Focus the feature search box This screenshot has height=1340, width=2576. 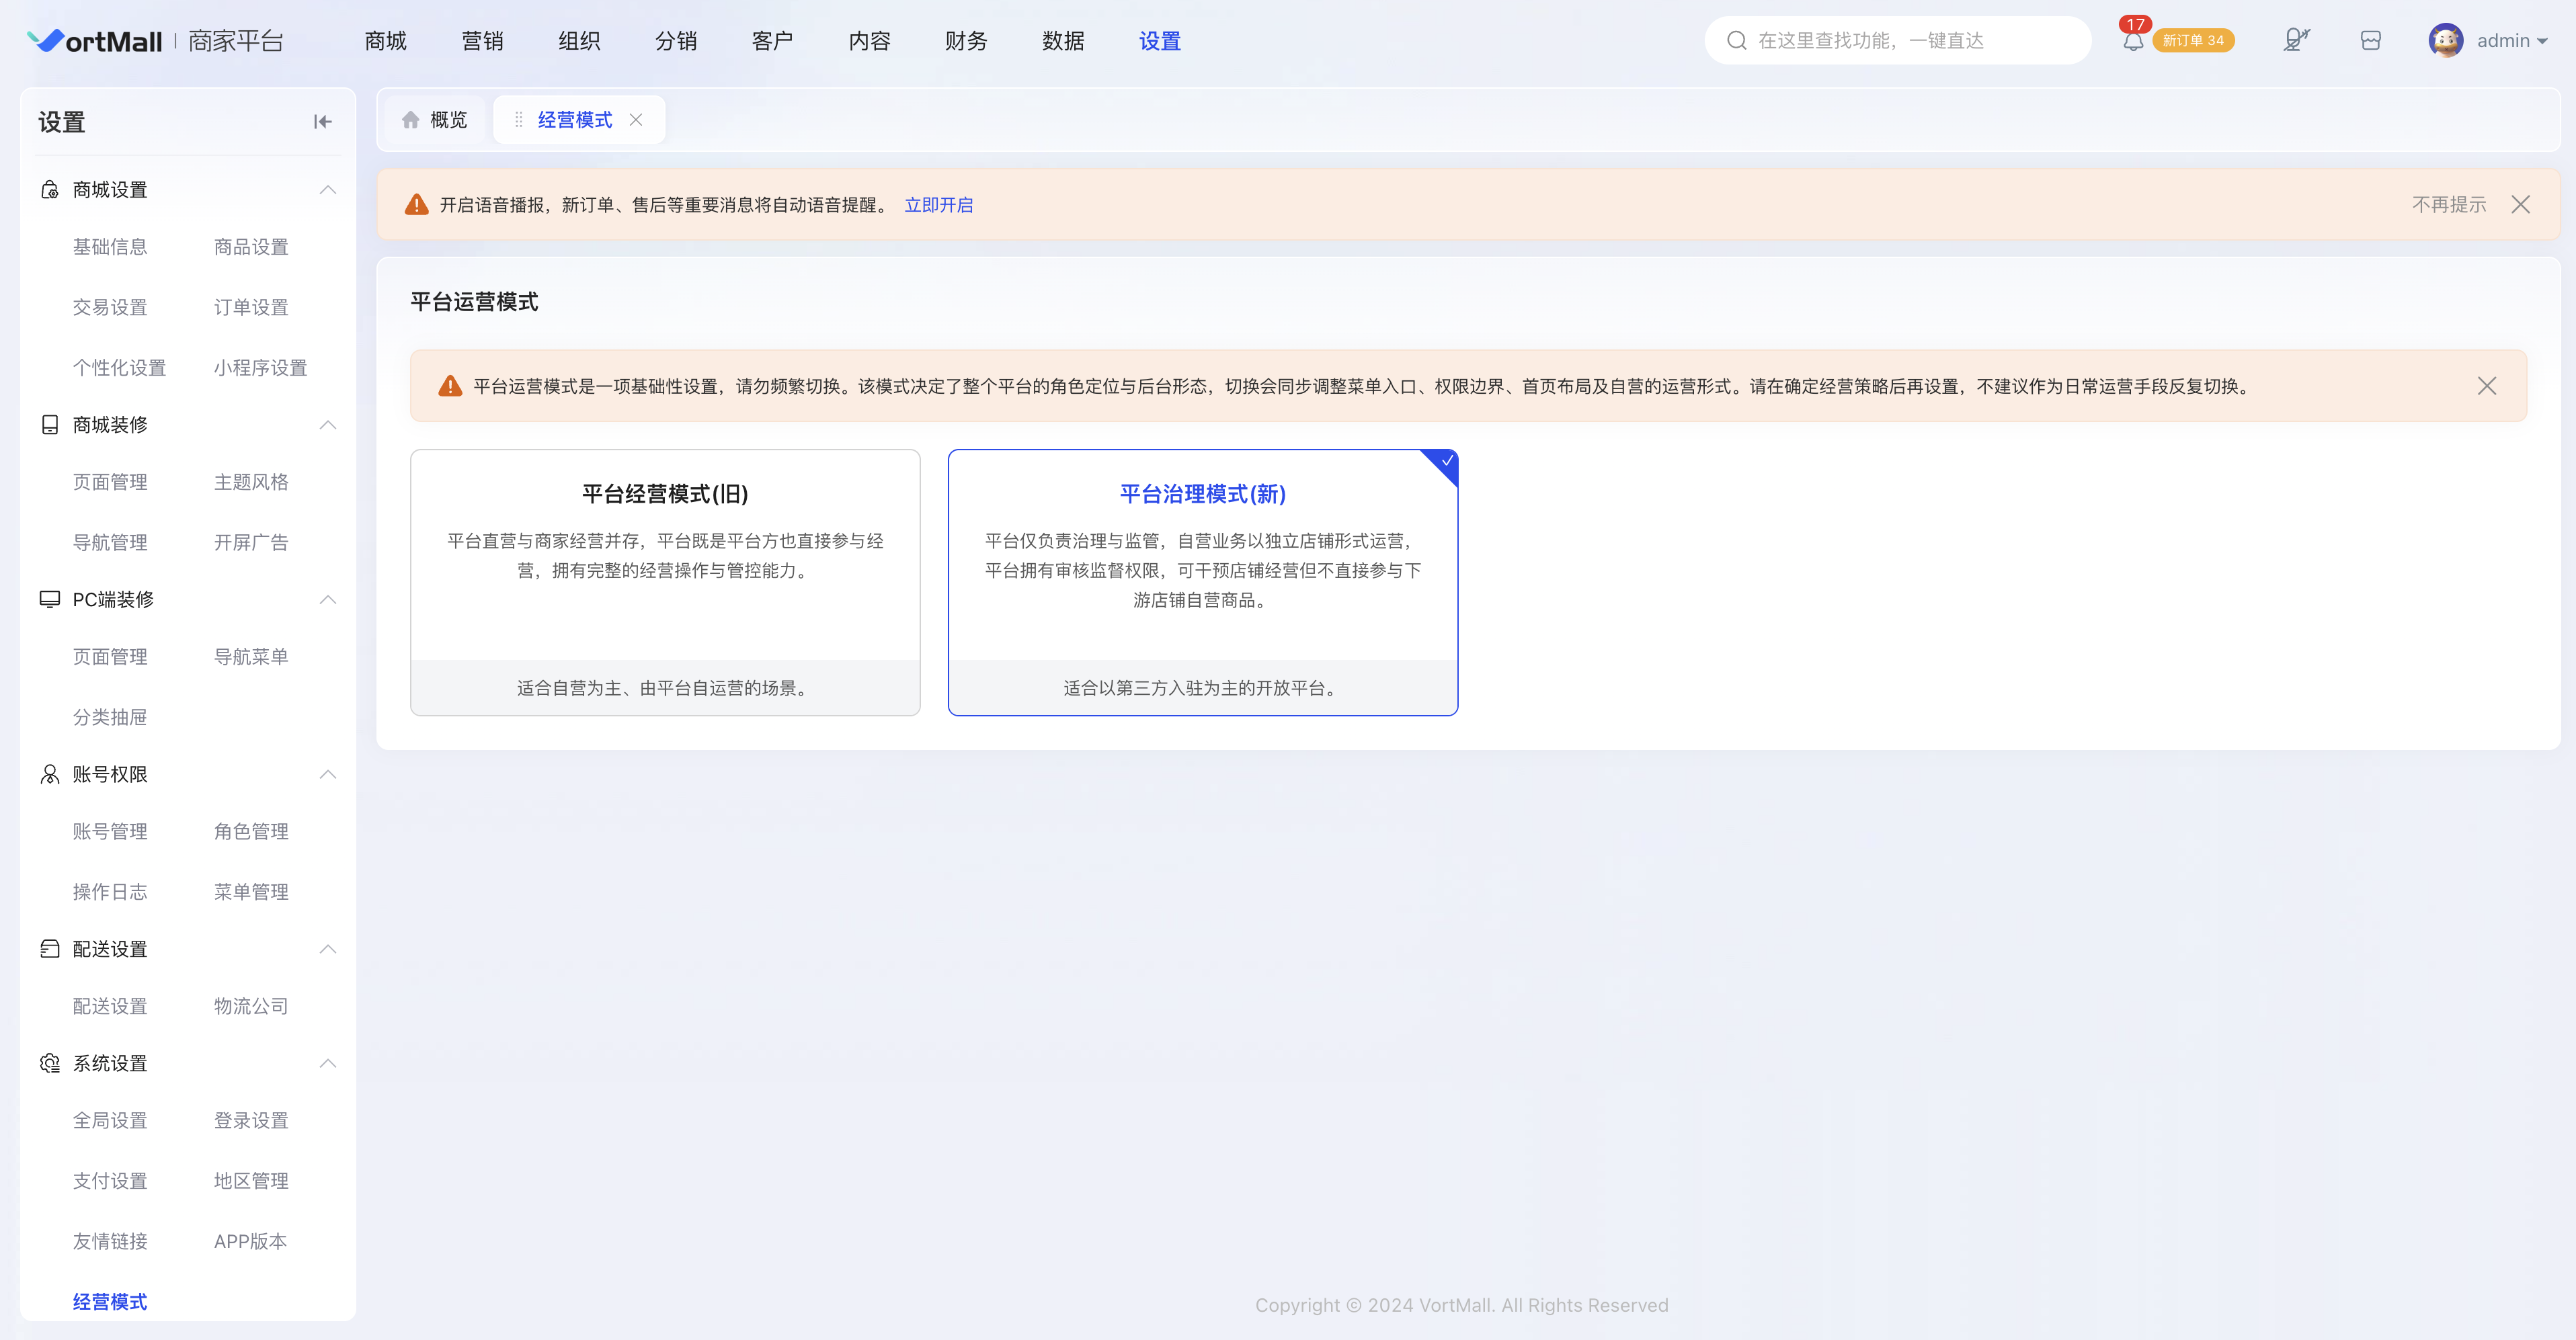(1897, 40)
